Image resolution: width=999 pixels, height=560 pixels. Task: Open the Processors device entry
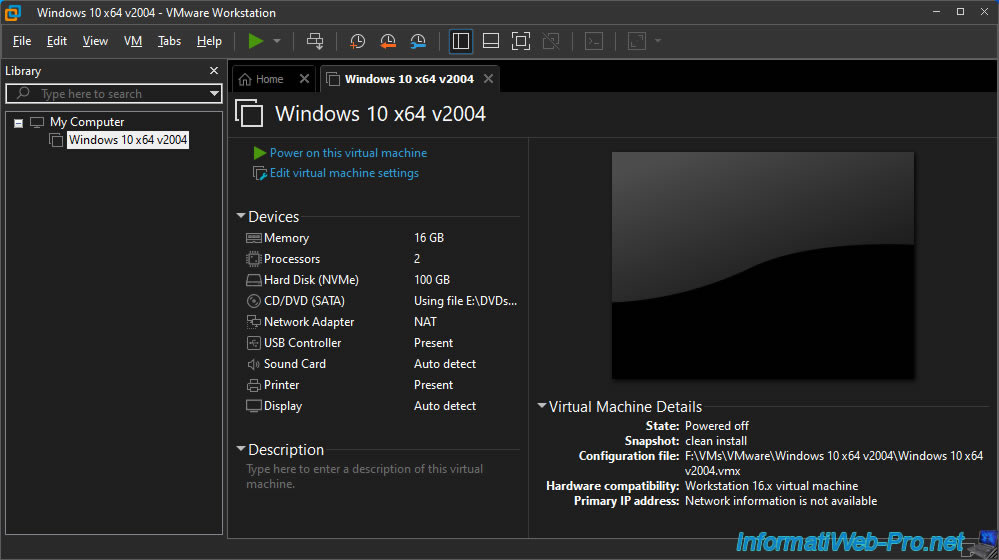click(x=292, y=259)
